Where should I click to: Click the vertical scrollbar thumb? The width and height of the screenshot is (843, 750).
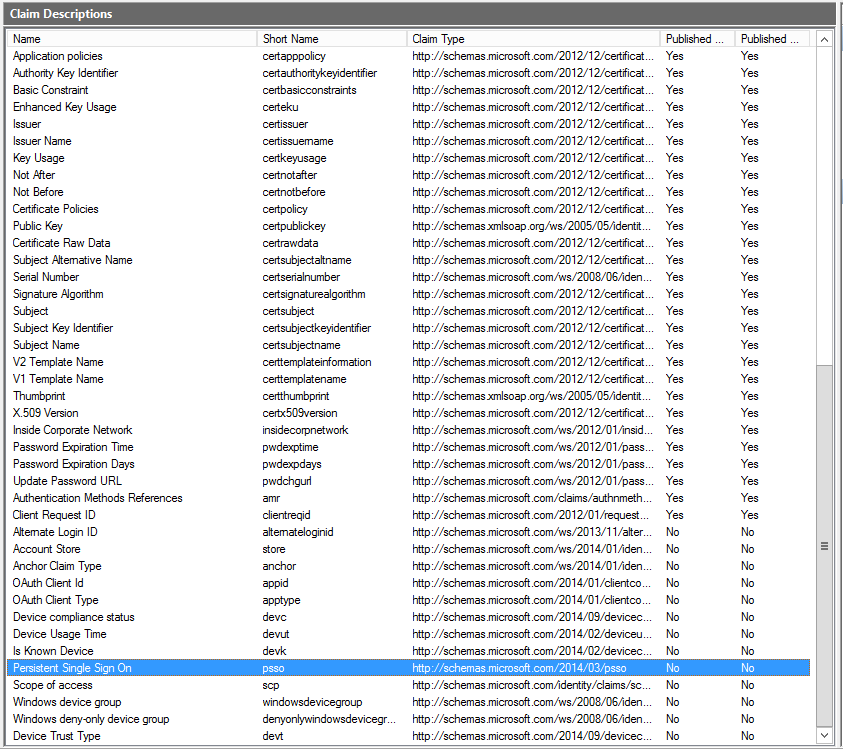[824, 546]
